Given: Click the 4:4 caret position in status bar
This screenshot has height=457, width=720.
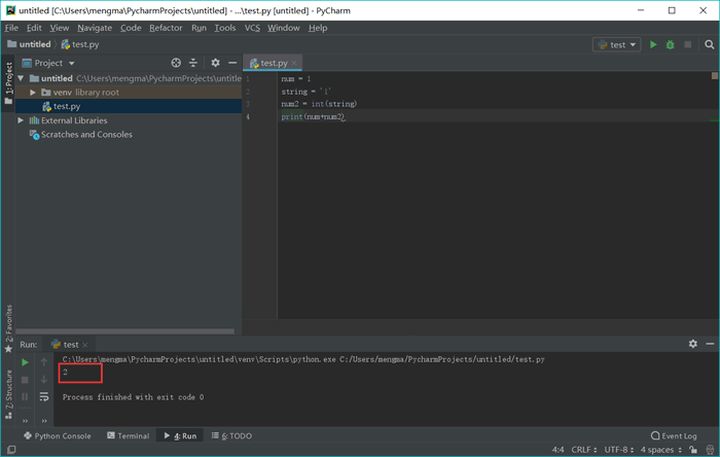Looking at the screenshot, I should [x=558, y=450].
